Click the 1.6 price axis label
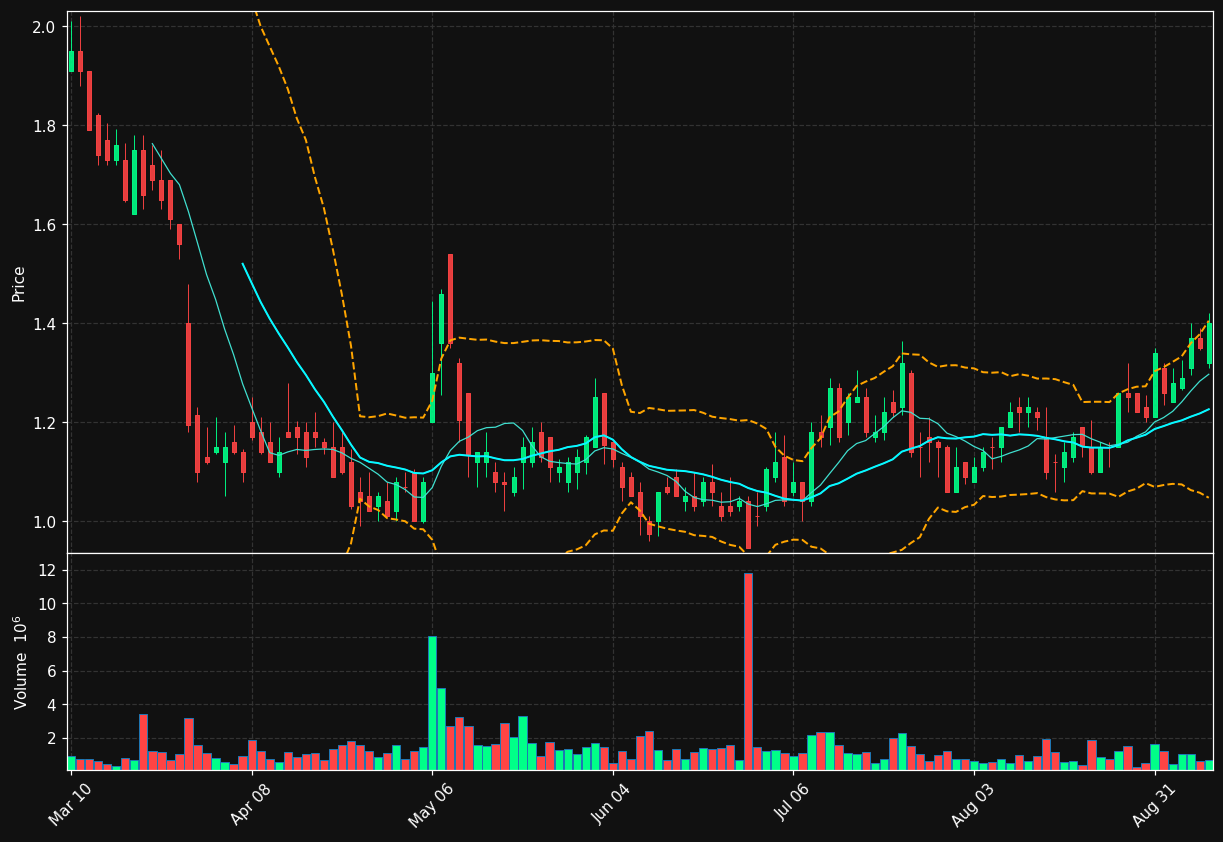Image resolution: width=1223 pixels, height=842 pixels. tap(43, 225)
